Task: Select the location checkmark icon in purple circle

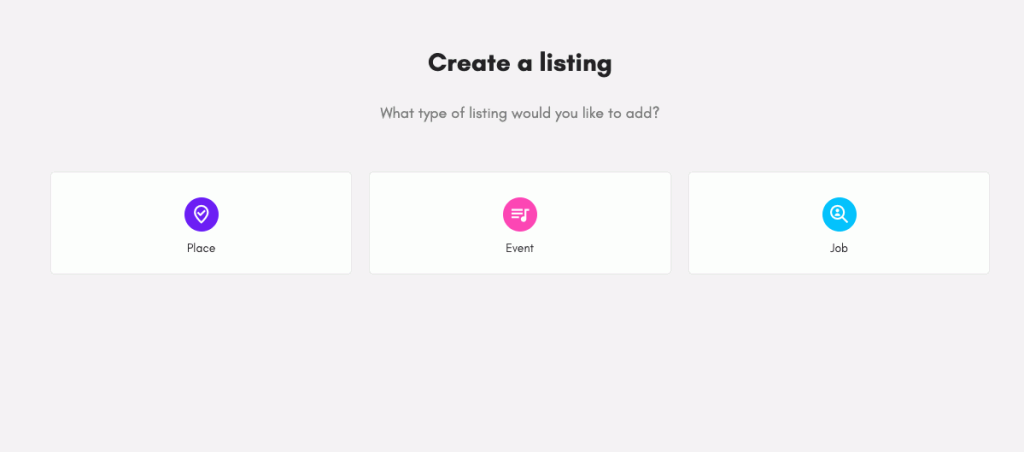Action: [201, 214]
